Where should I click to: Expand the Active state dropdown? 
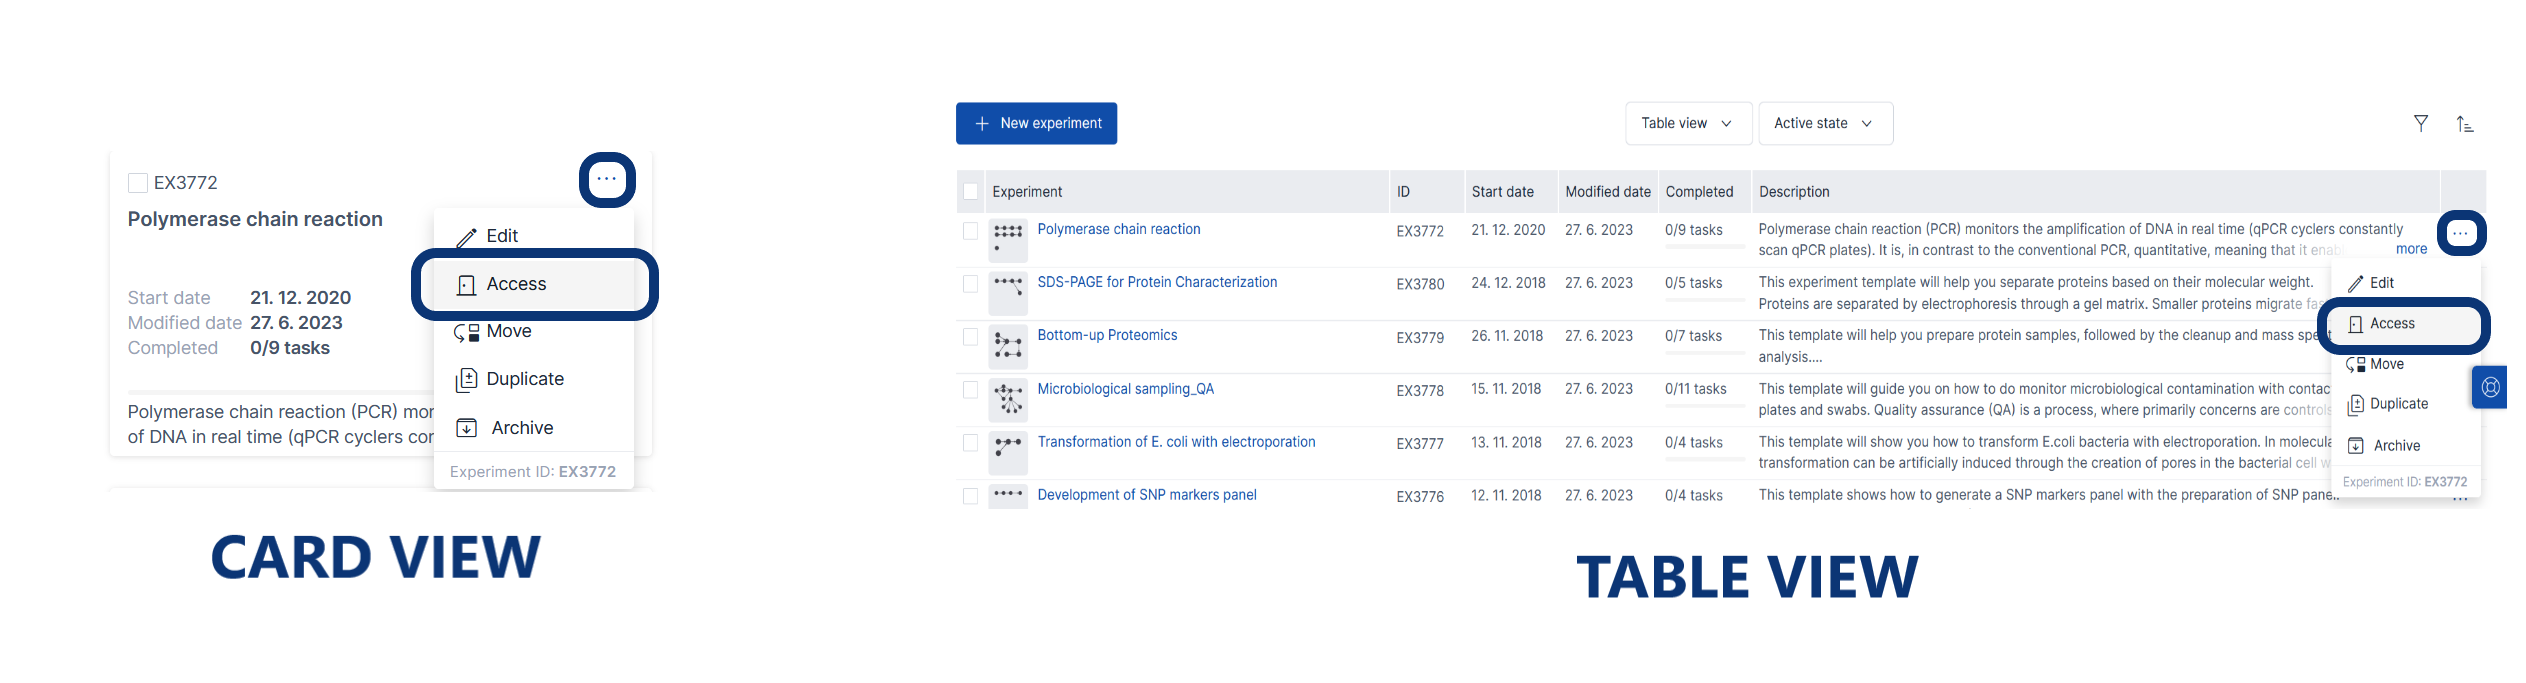pos(1824,123)
